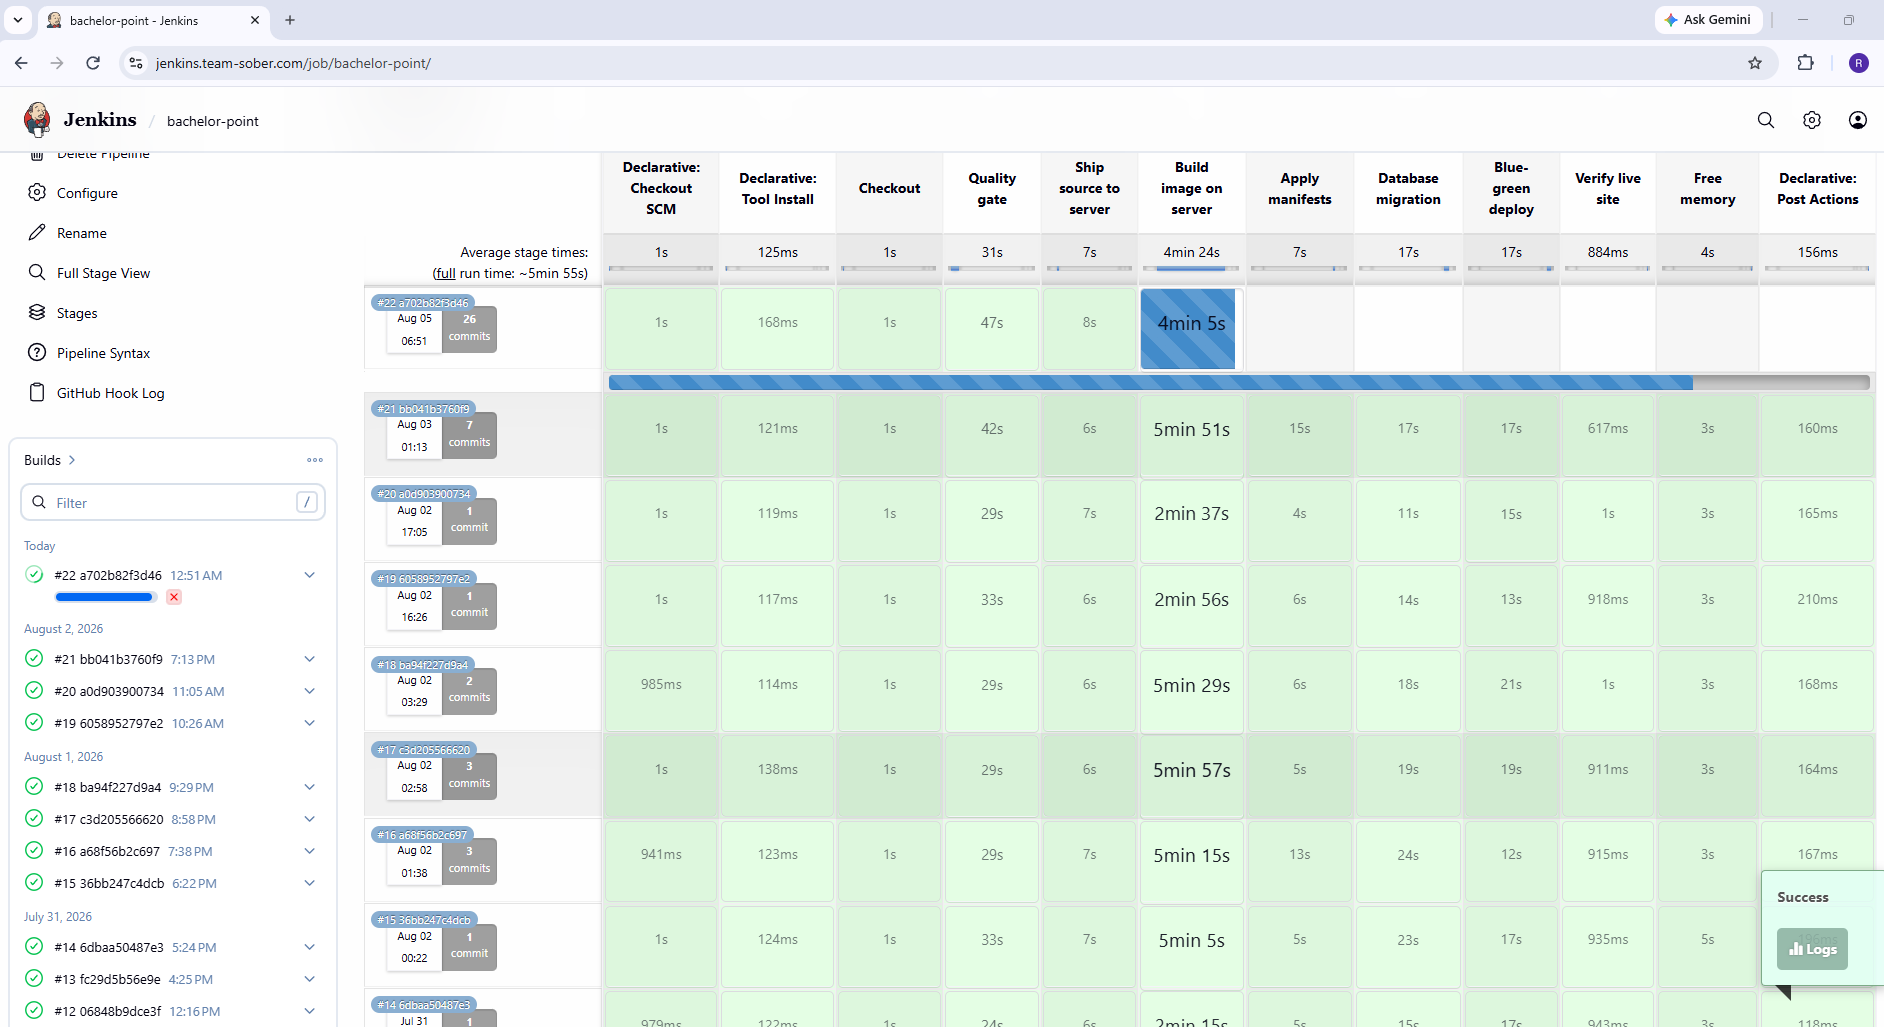Open user account icon in header
The image size is (1884, 1027).
(1858, 120)
